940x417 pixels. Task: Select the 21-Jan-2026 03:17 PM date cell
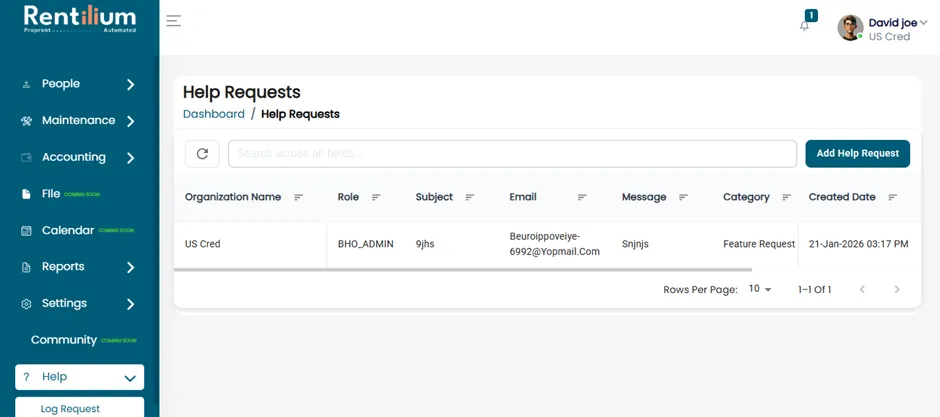858,244
